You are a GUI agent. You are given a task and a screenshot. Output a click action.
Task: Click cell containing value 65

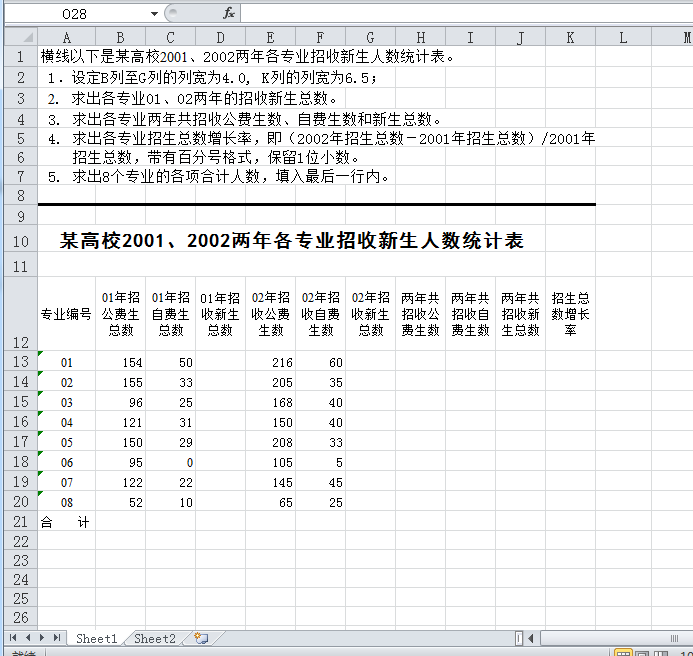coord(270,502)
